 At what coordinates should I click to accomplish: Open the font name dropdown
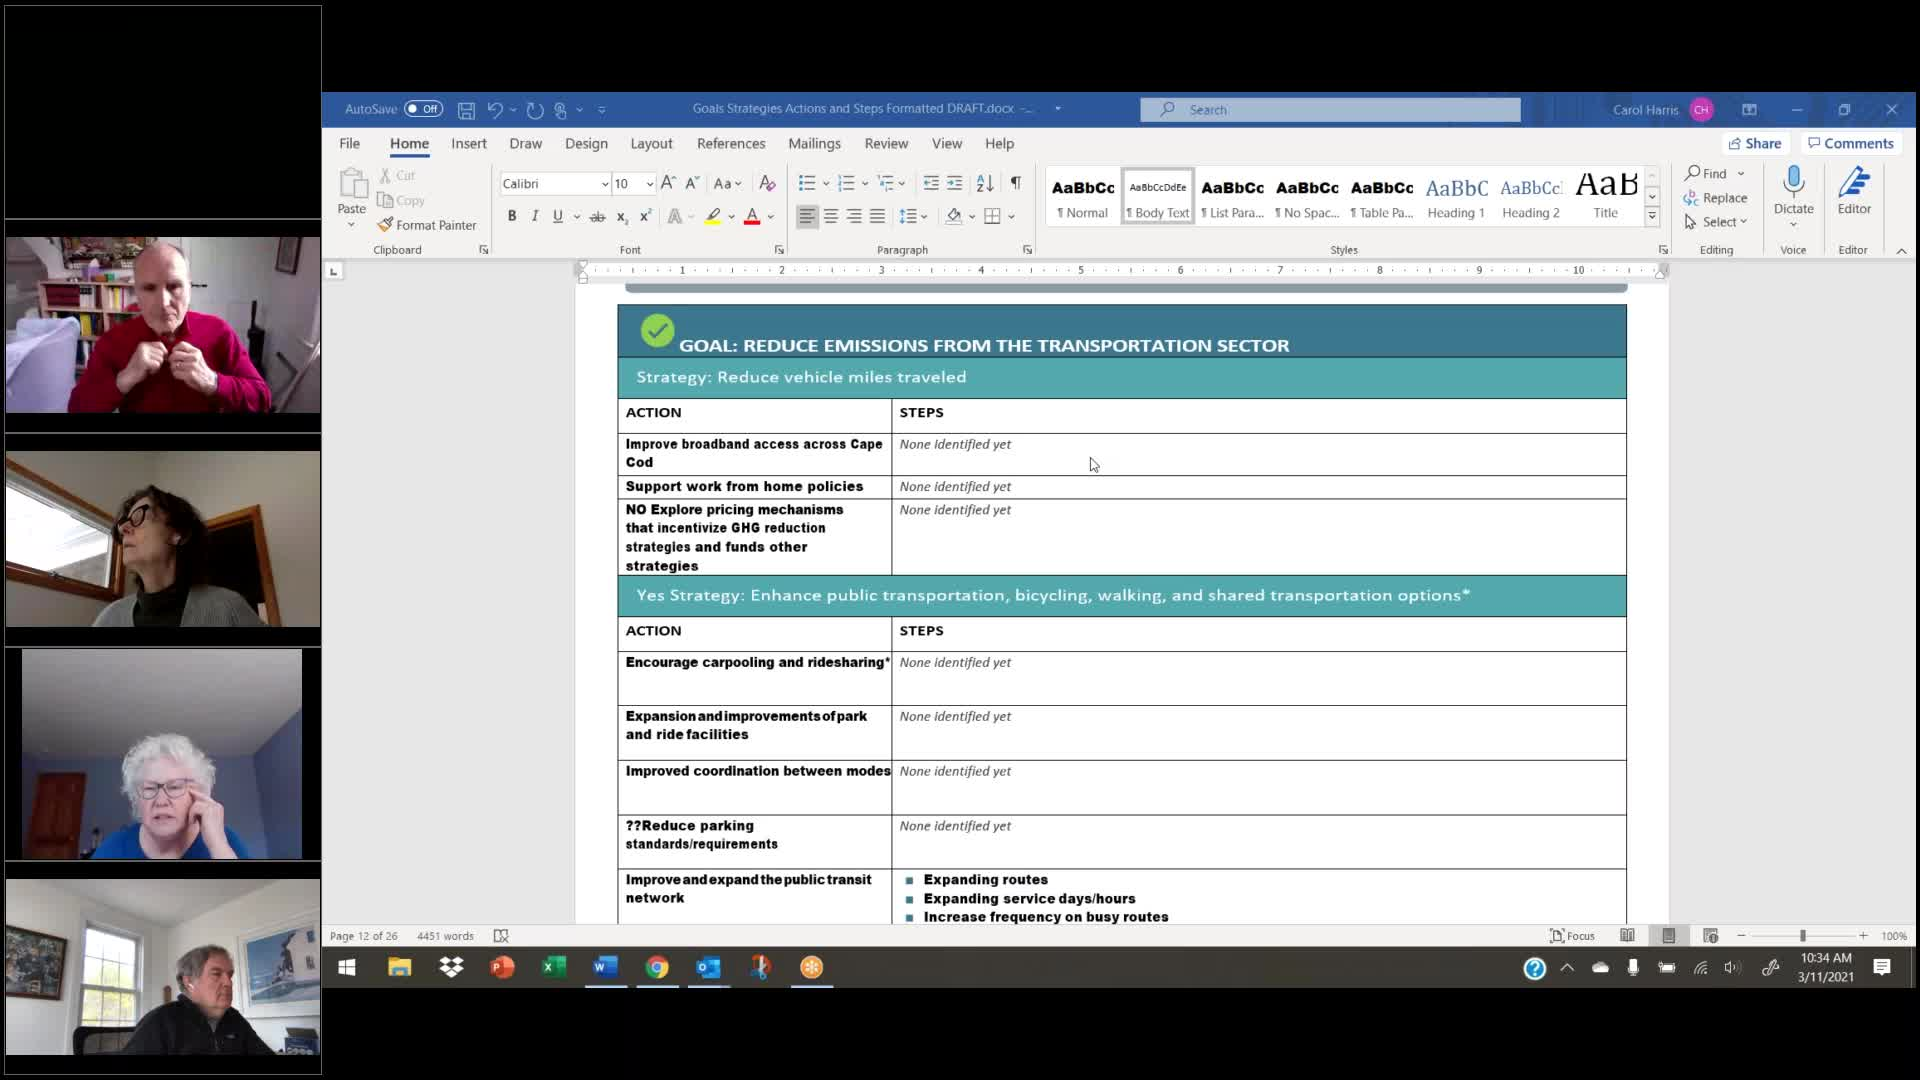605,184
